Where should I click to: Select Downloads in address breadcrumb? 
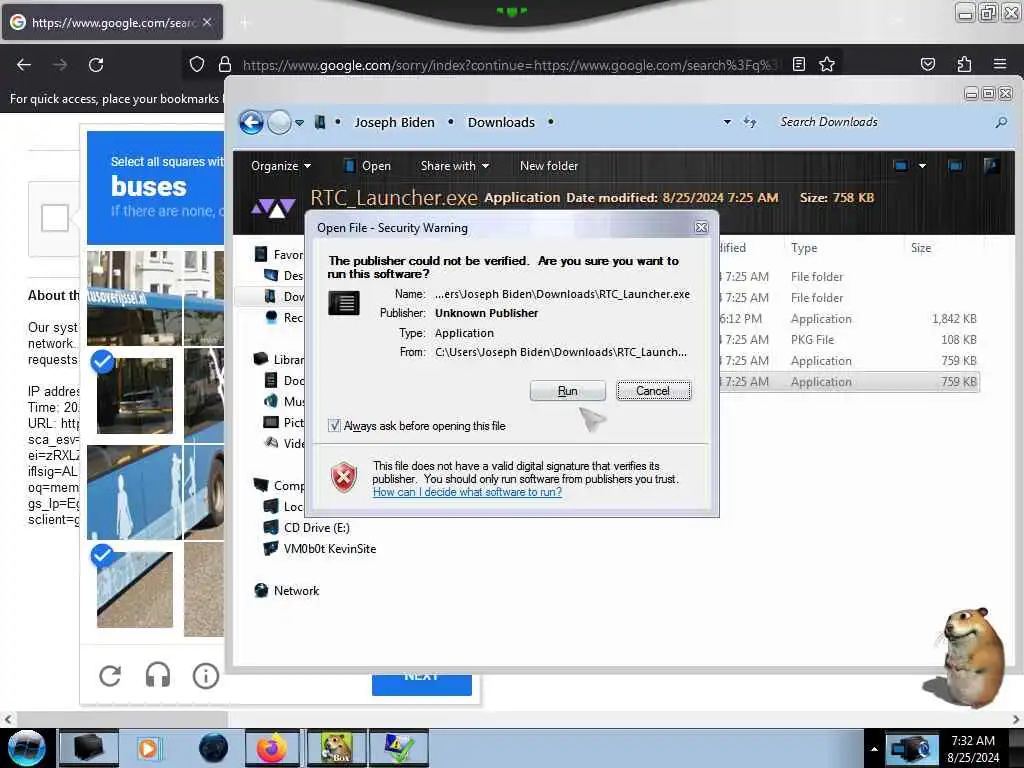501,122
